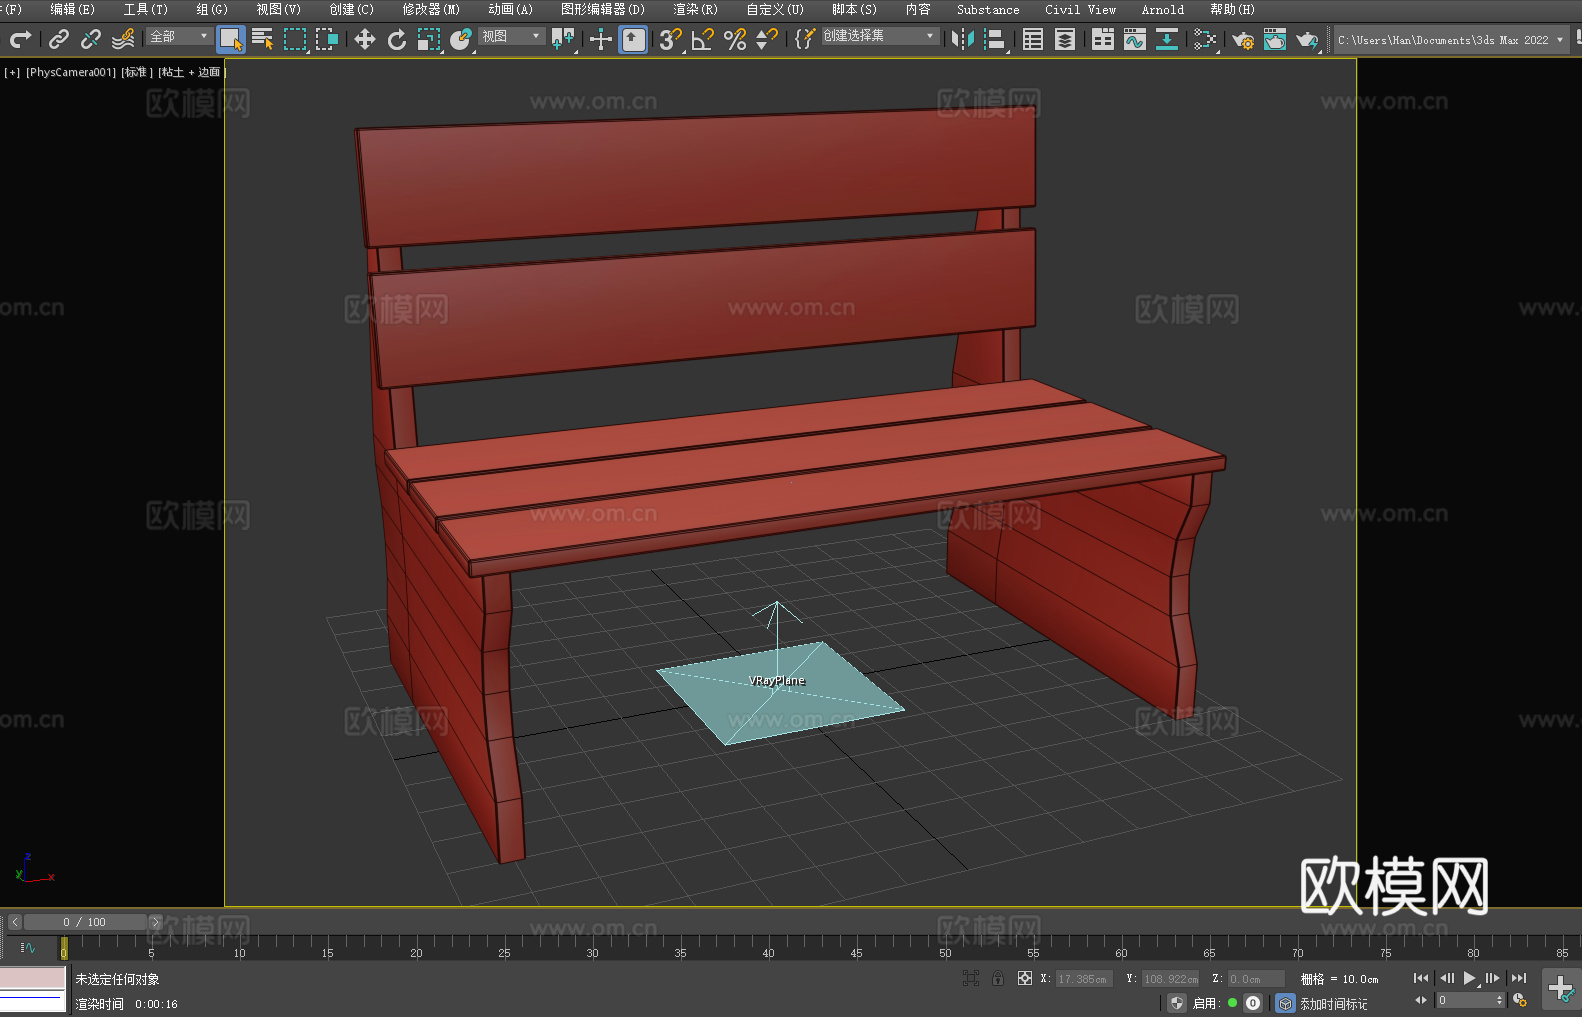The width and height of the screenshot is (1582, 1017).
Task: Select the Scale tool
Action: (x=429, y=39)
